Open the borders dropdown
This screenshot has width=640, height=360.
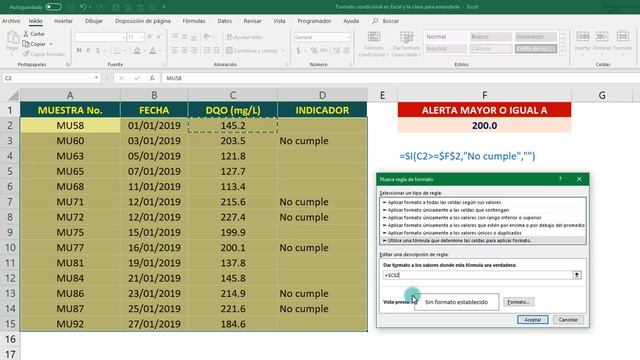point(124,51)
